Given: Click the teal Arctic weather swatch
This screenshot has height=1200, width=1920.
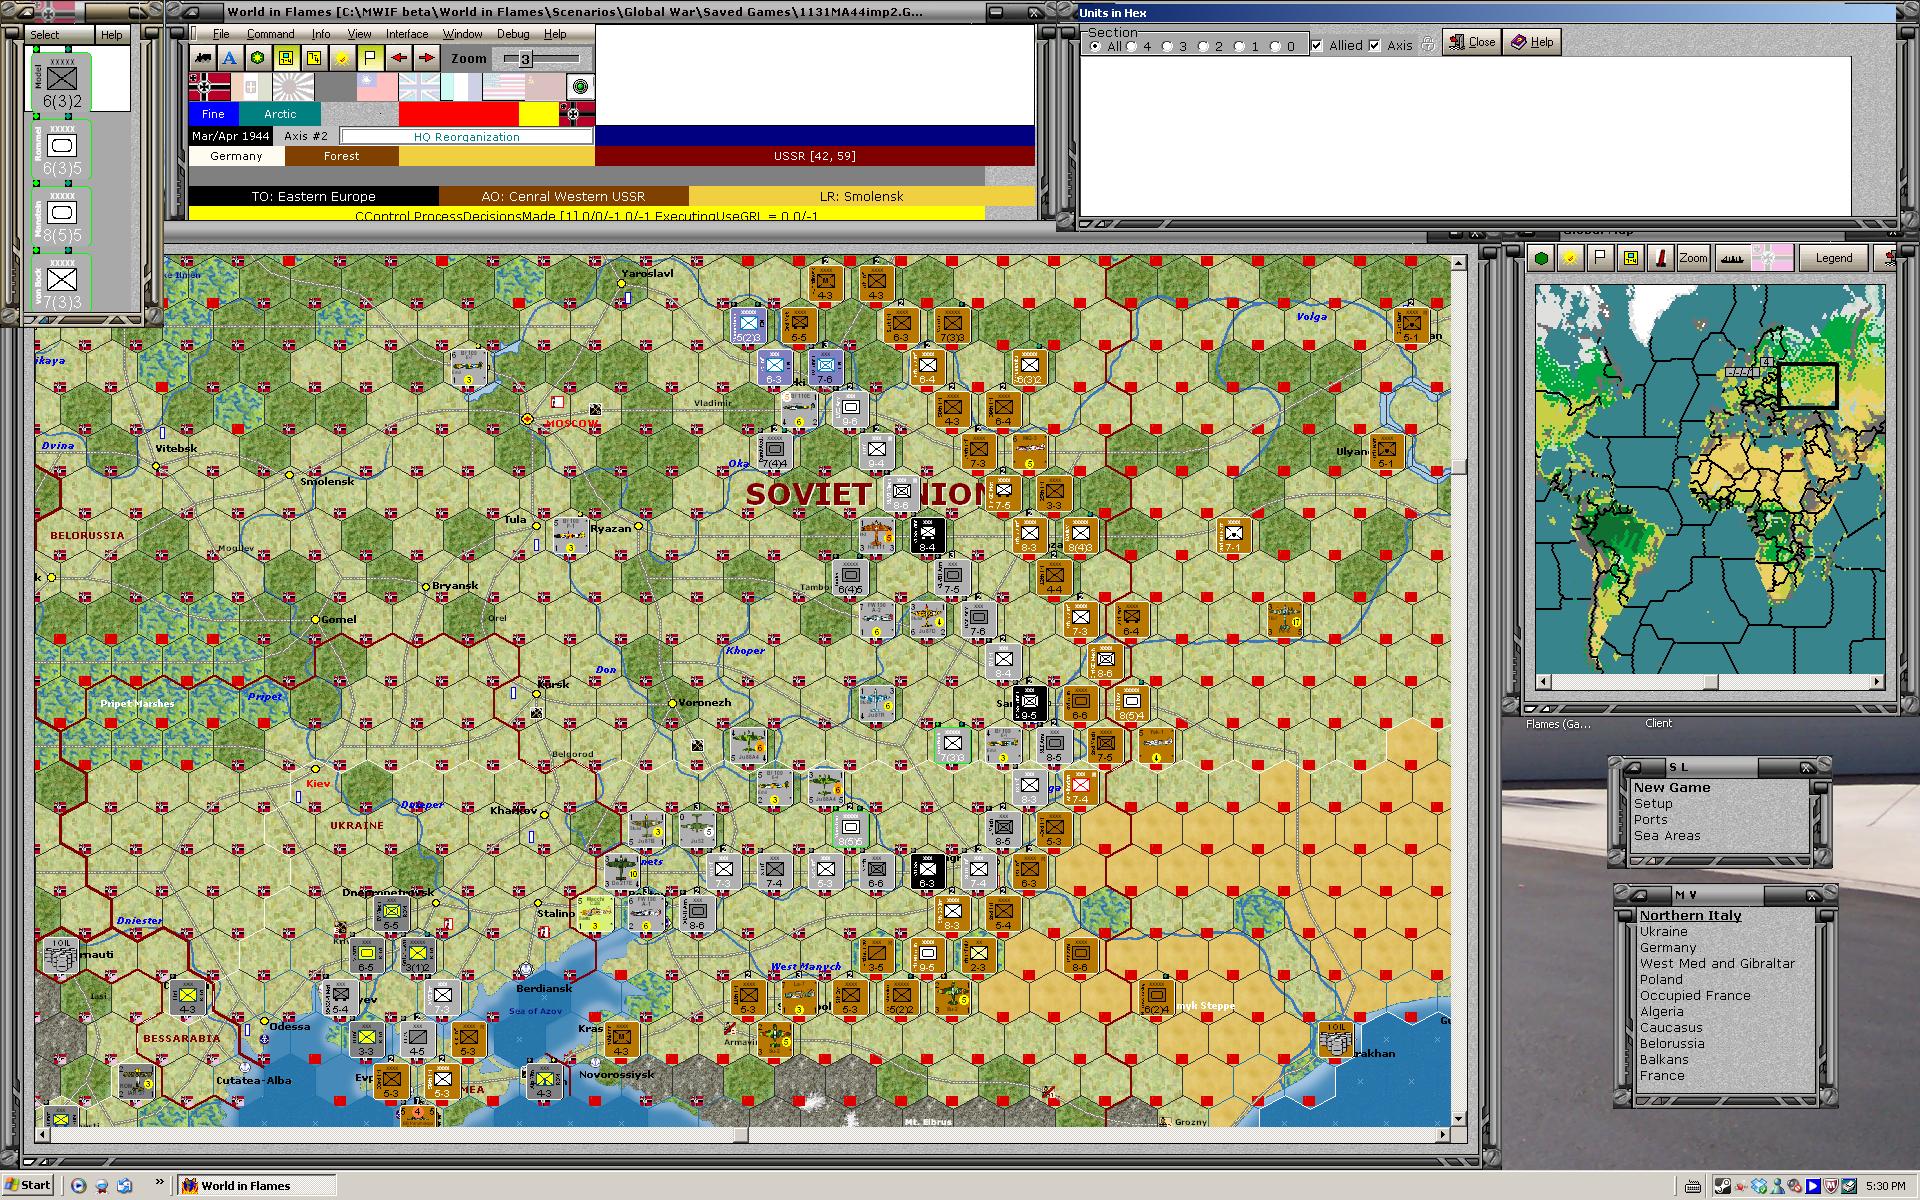Looking at the screenshot, I should (280, 114).
